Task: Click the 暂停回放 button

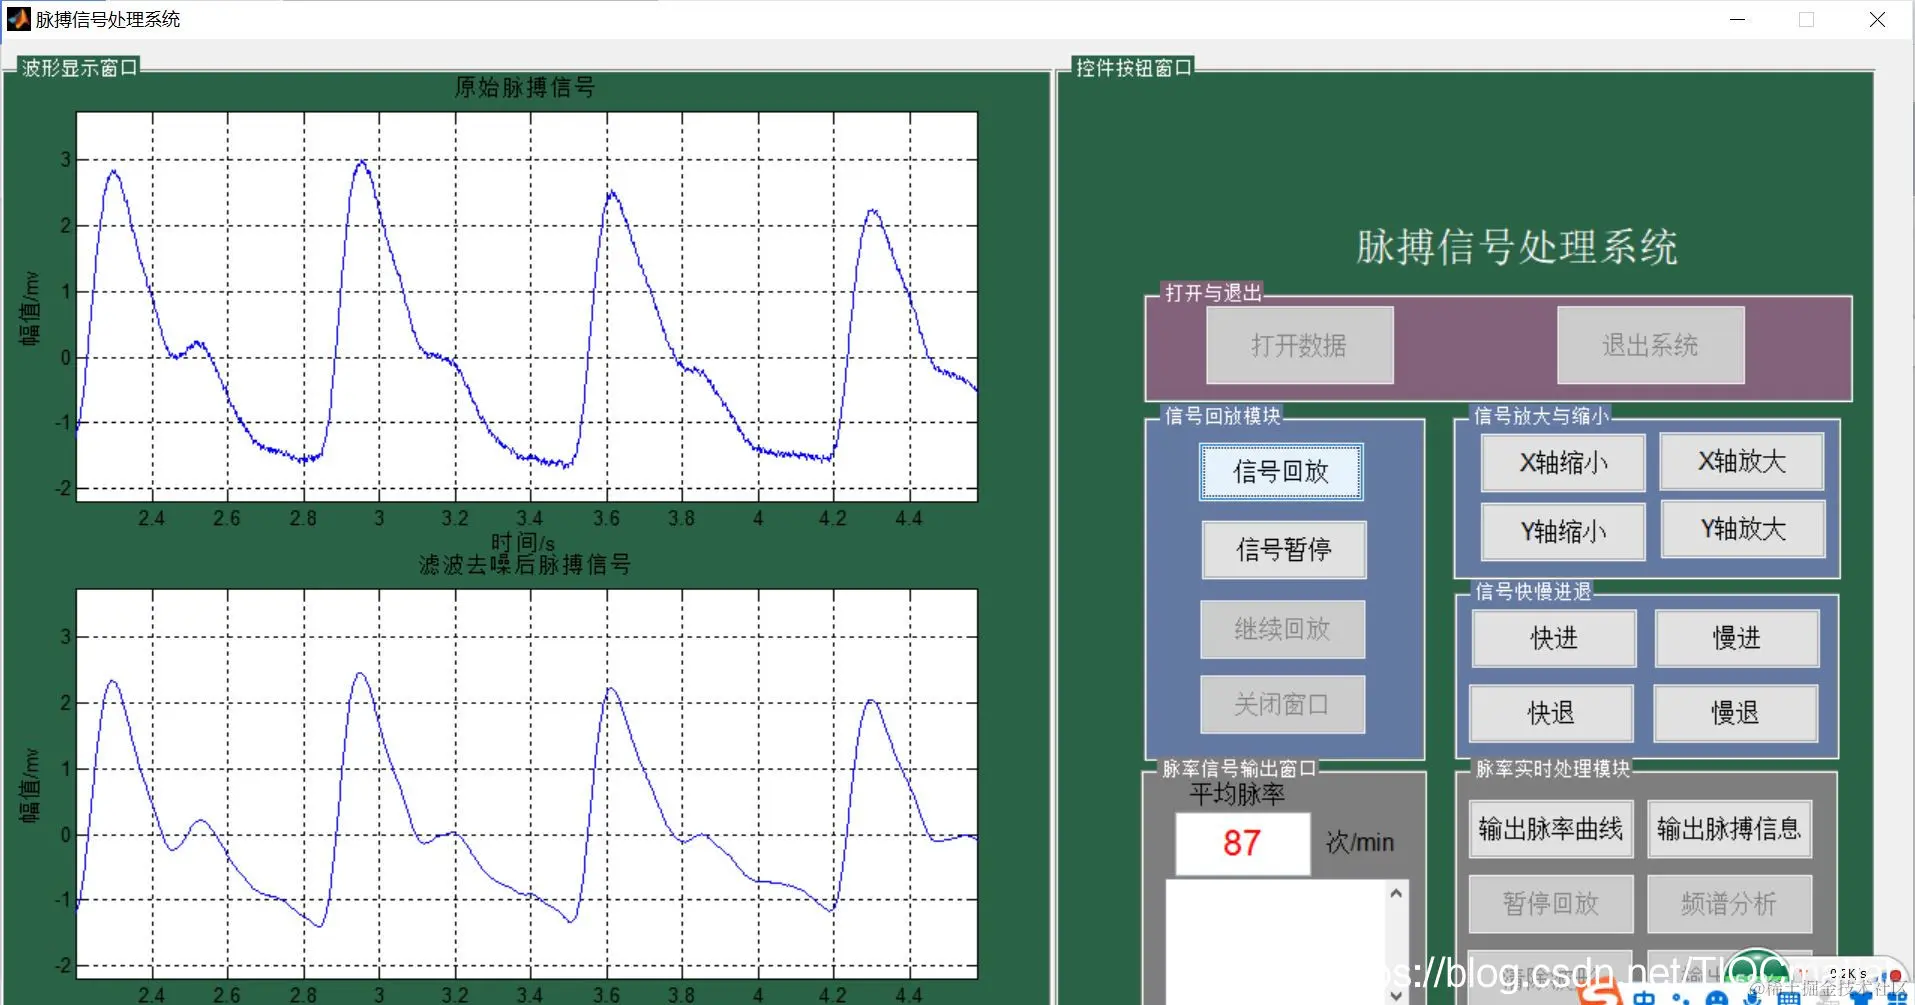Action: (1551, 904)
